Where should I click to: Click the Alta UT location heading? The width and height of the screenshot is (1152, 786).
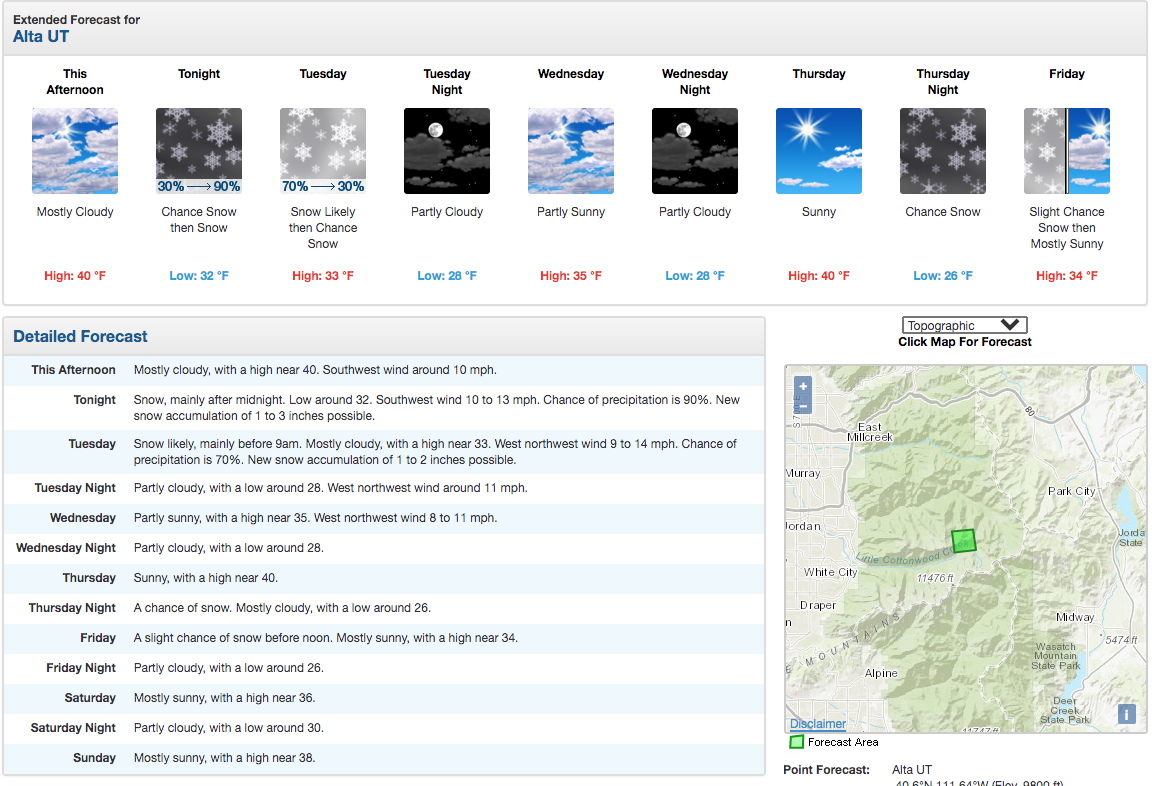41,37
